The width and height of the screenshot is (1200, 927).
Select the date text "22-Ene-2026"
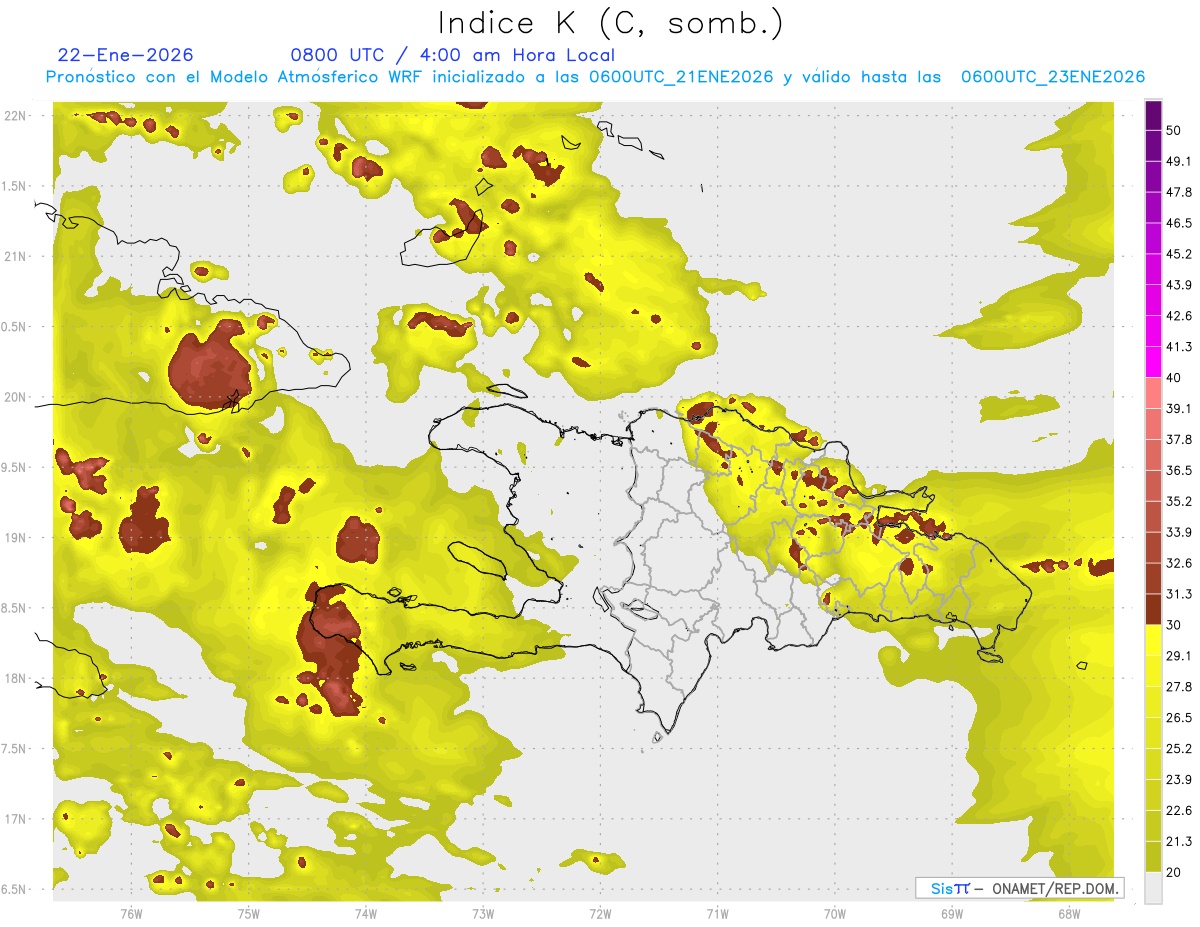click(126, 55)
